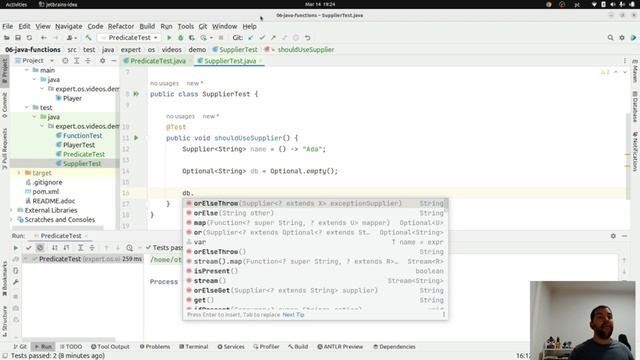Open PredicateTest run configuration dropdown

point(130,38)
